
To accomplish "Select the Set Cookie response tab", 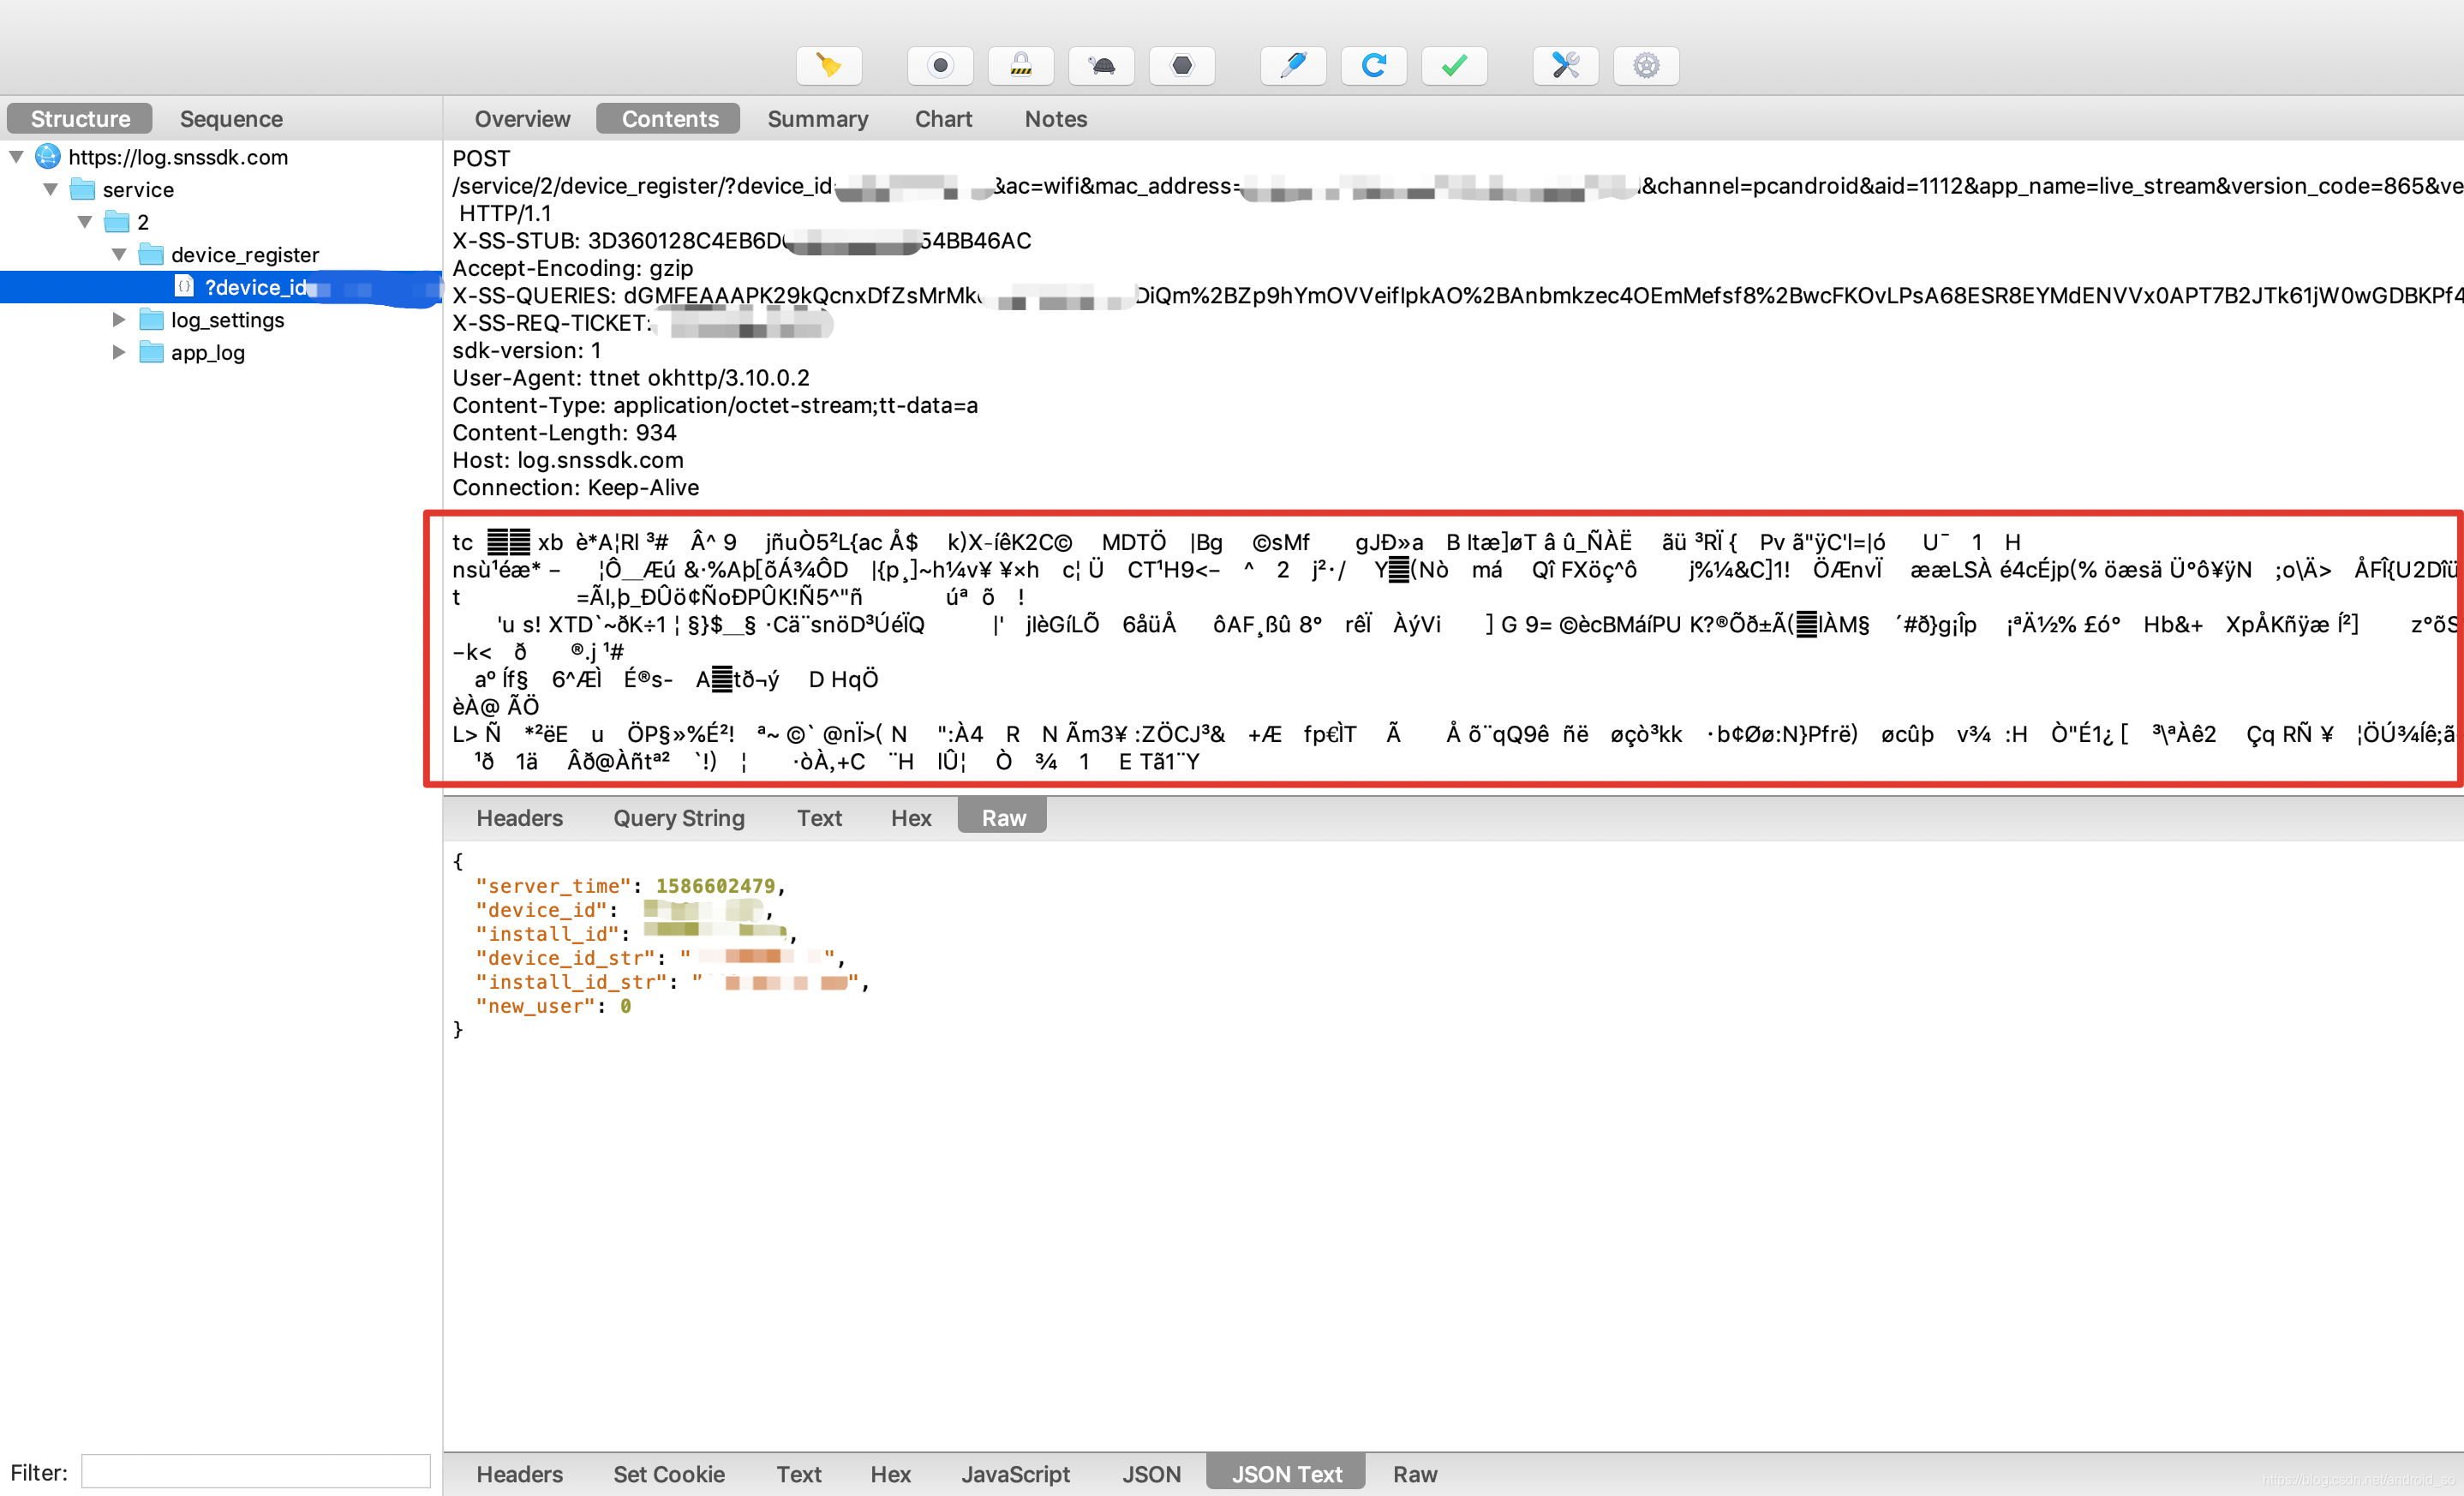I will [x=668, y=1474].
